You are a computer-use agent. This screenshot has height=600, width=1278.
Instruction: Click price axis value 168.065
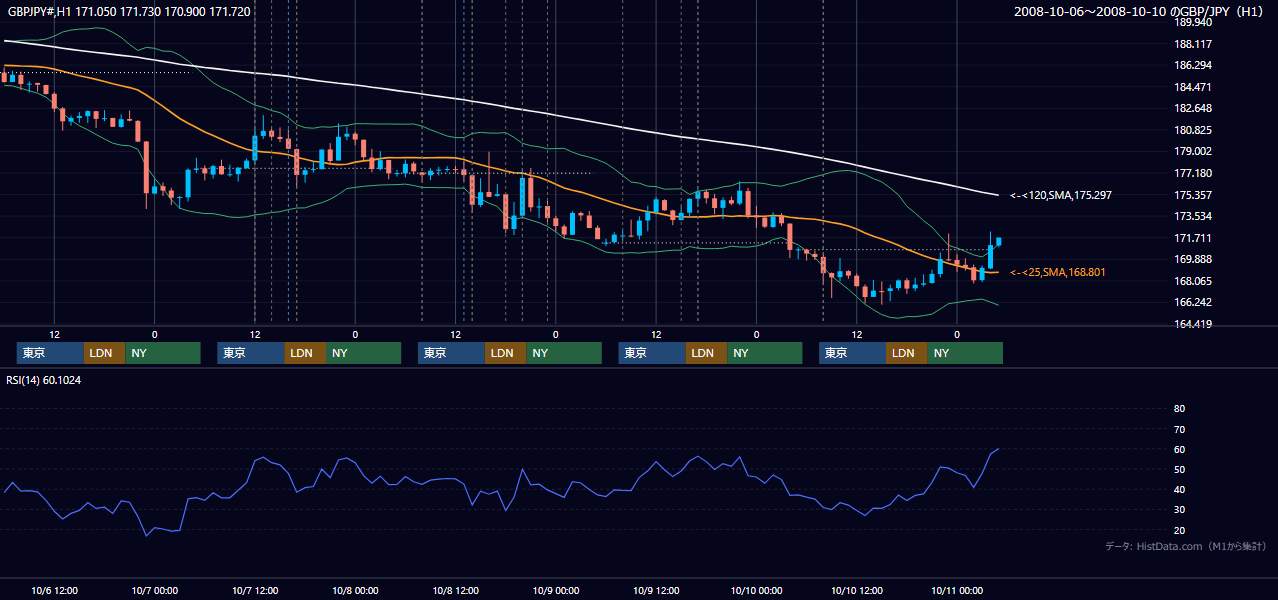pyautogui.click(x=1194, y=281)
